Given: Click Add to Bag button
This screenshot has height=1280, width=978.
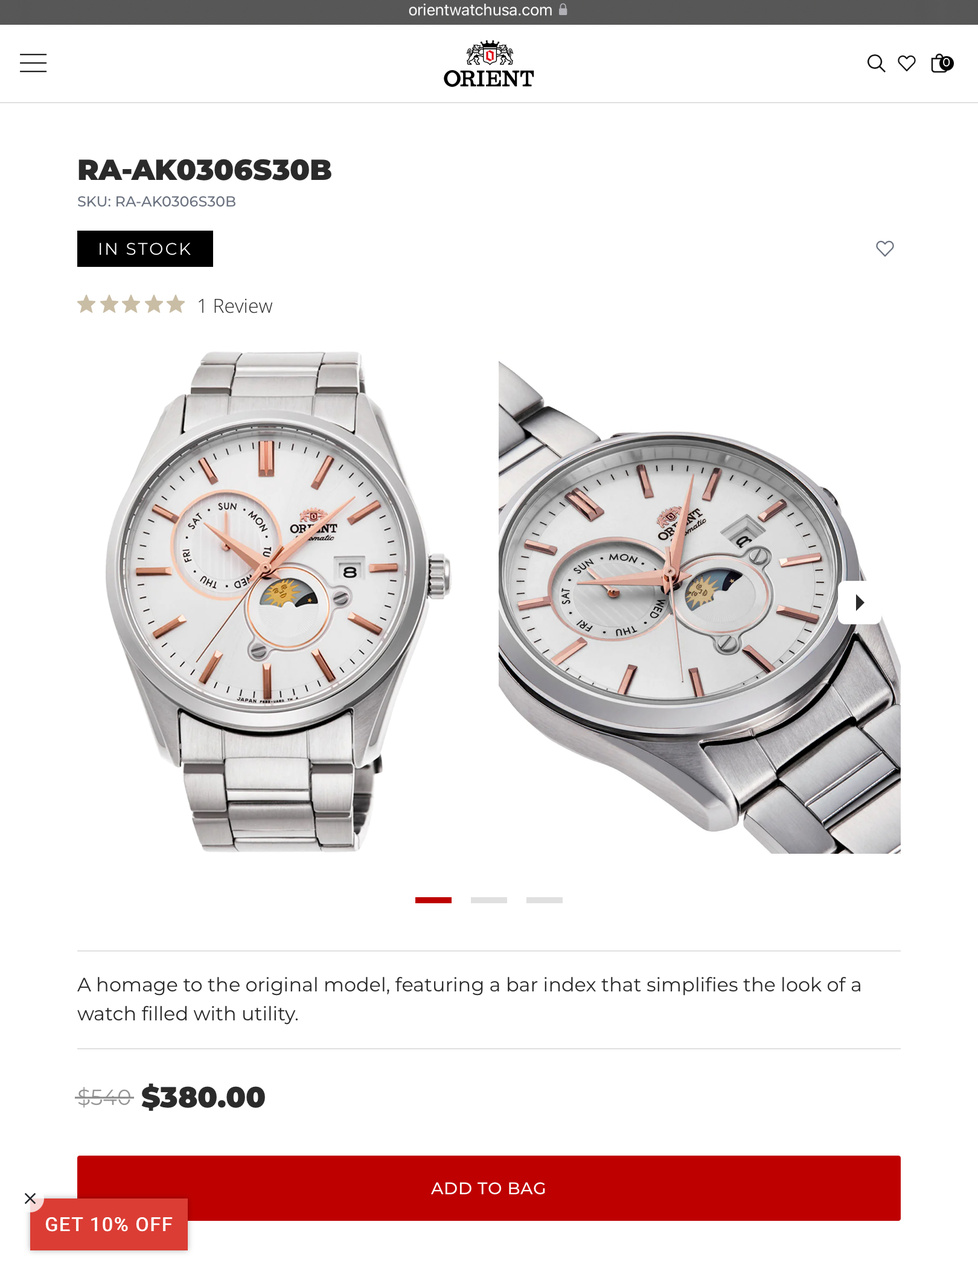Looking at the screenshot, I should [489, 1188].
